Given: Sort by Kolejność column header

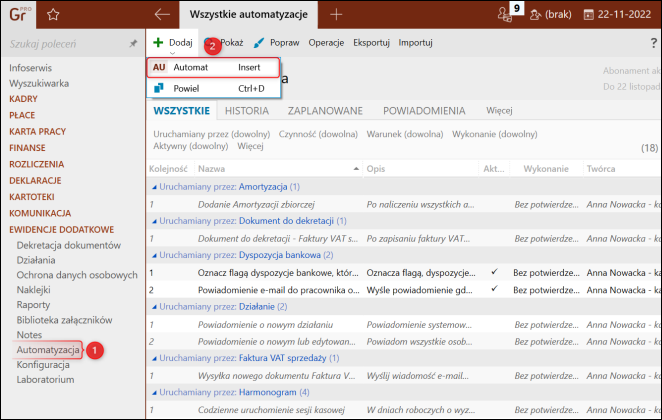Looking at the screenshot, I should pyautogui.click(x=168, y=169).
